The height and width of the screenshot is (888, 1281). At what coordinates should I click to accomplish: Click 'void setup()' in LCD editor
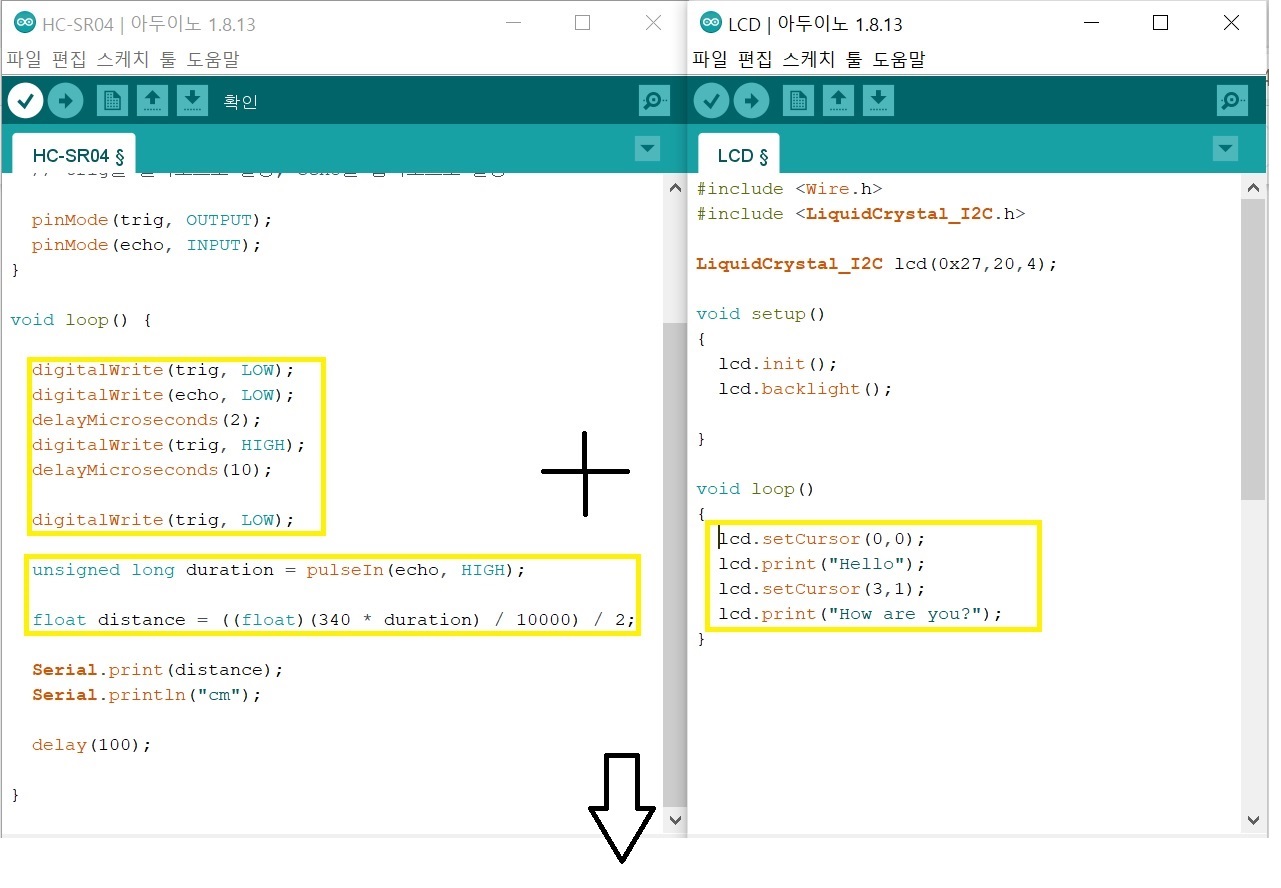[761, 314]
